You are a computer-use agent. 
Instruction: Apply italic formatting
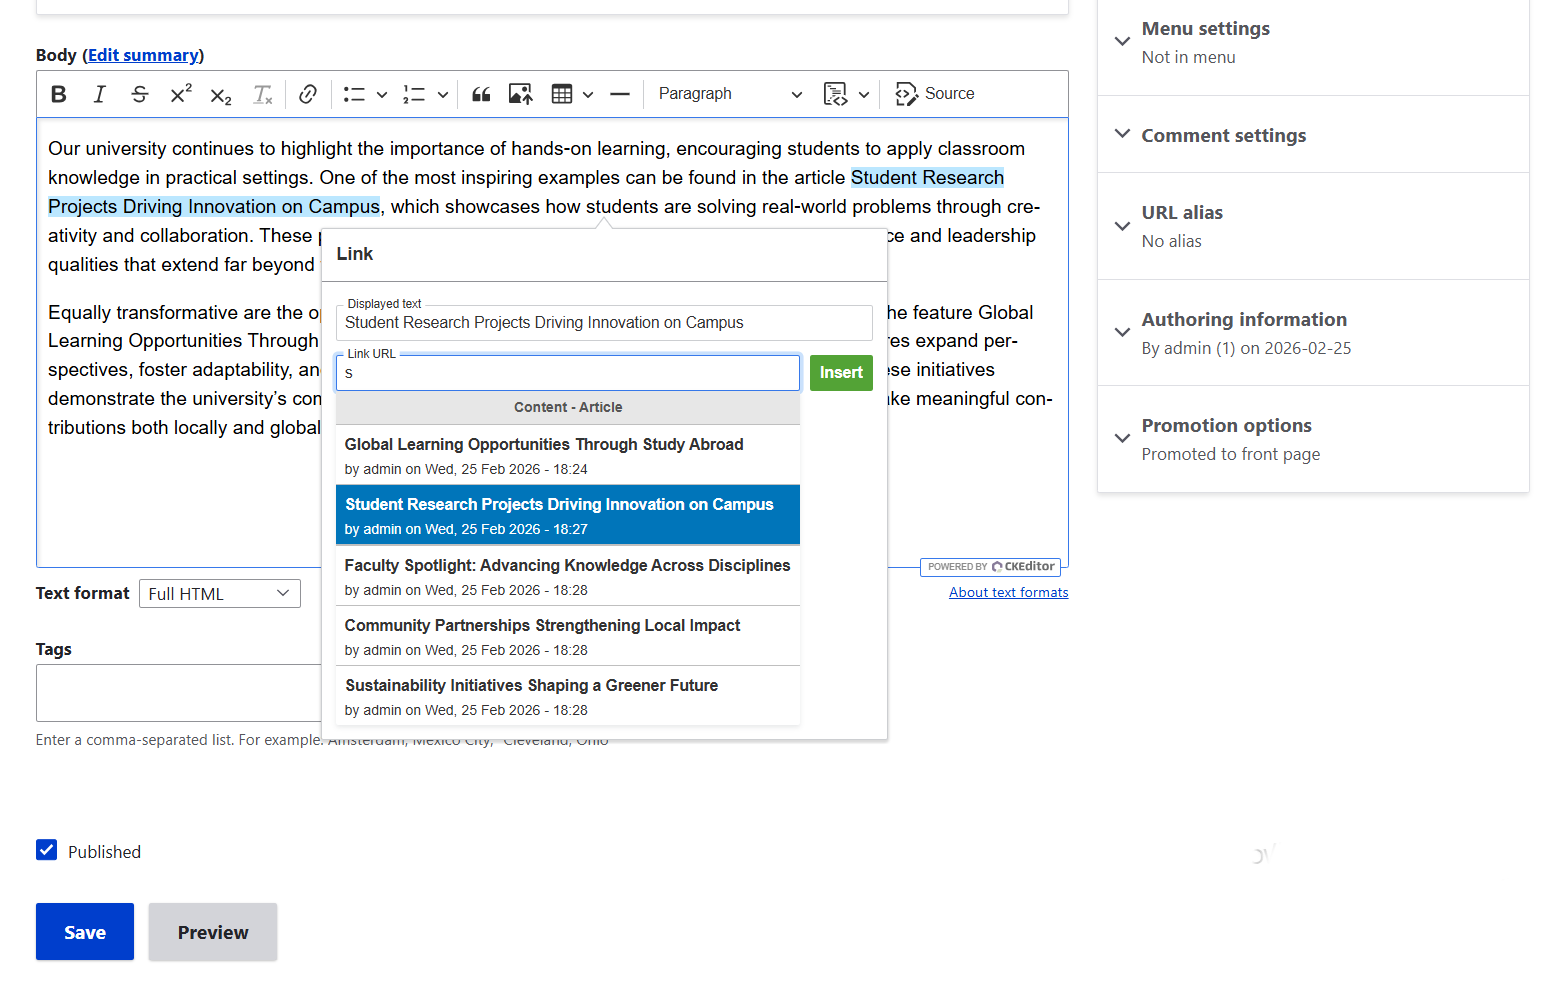[x=99, y=93]
